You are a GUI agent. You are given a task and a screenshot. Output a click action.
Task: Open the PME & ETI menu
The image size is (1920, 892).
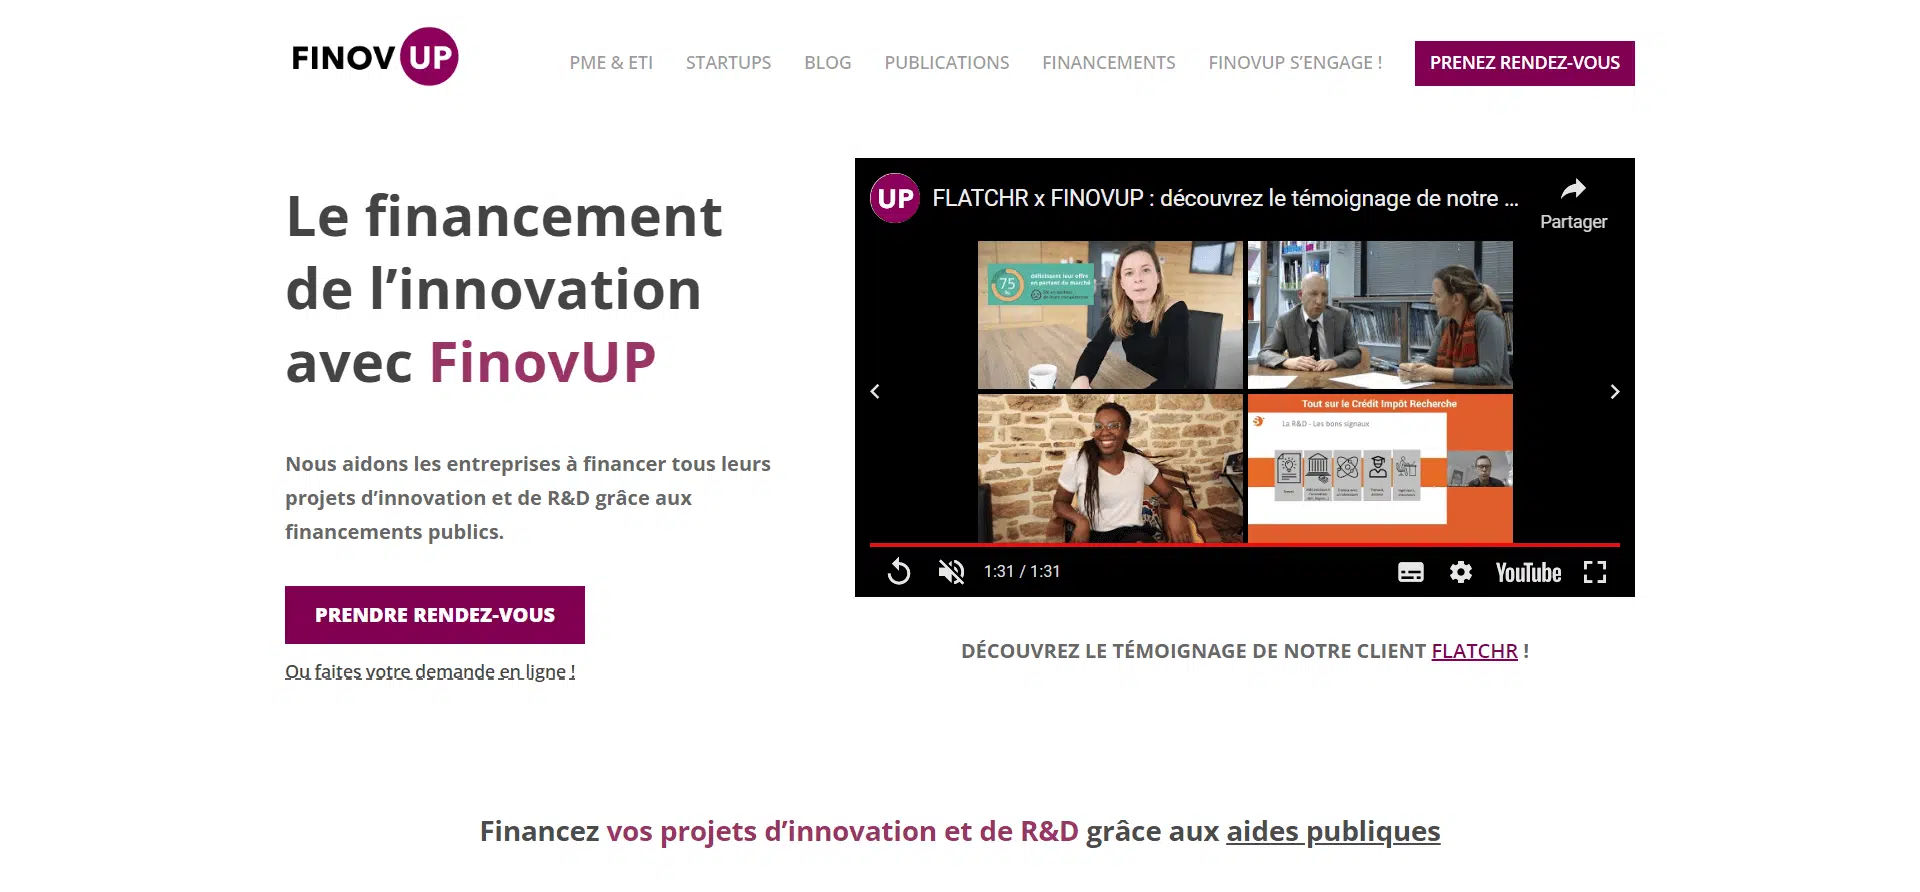point(611,63)
